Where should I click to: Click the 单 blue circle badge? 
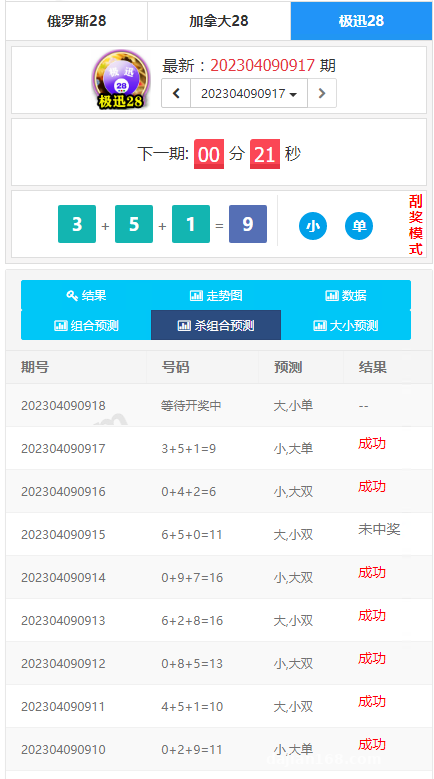pos(359,226)
